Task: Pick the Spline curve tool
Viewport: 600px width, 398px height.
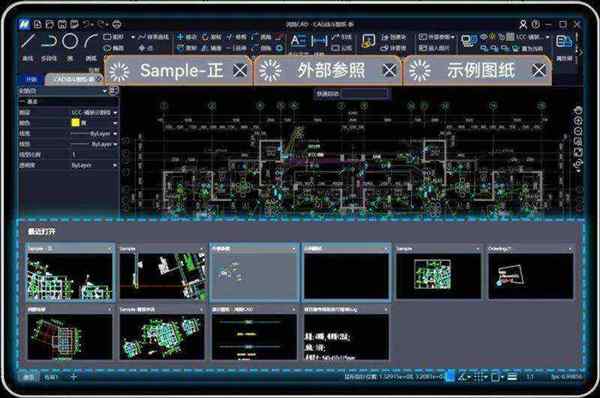Action: pos(153,37)
